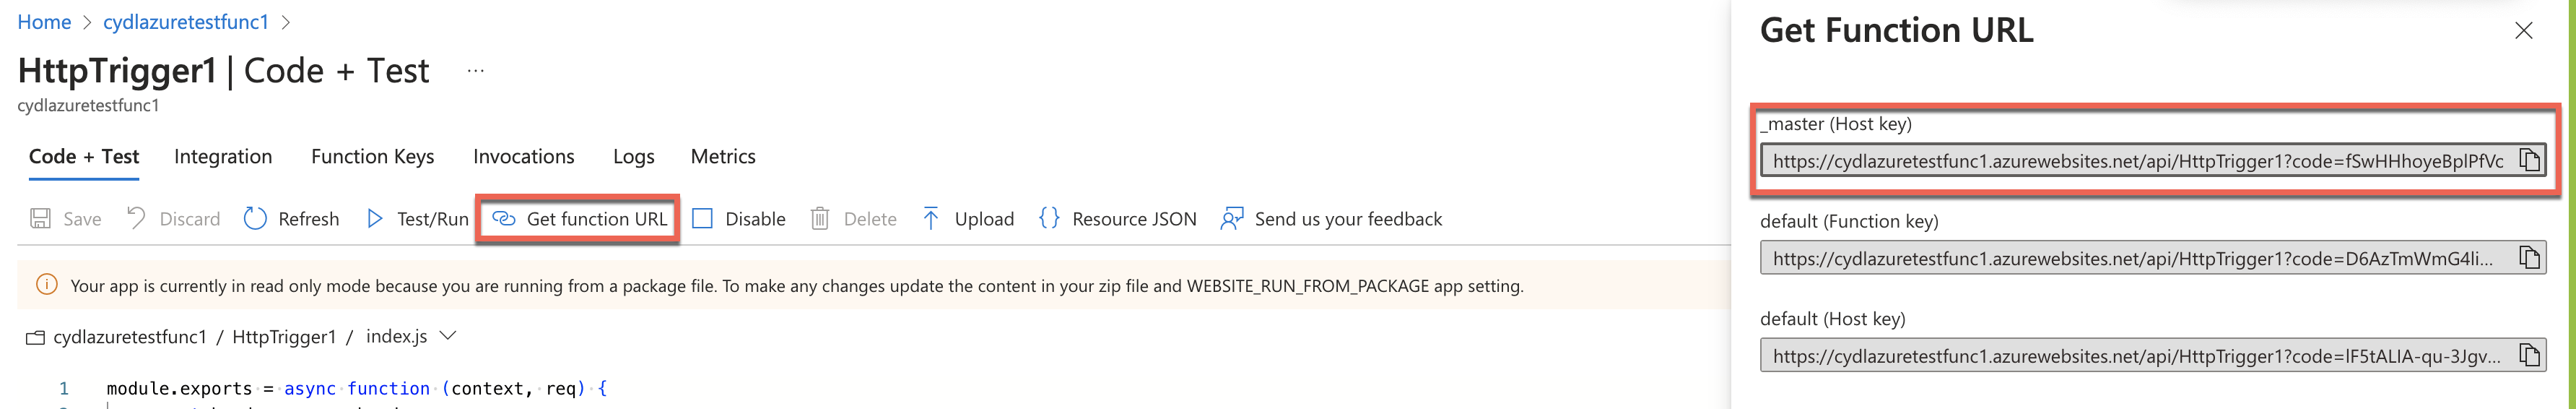Go to Home breadcrumb link
This screenshot has width=2576, height=409.
[44, 22]
